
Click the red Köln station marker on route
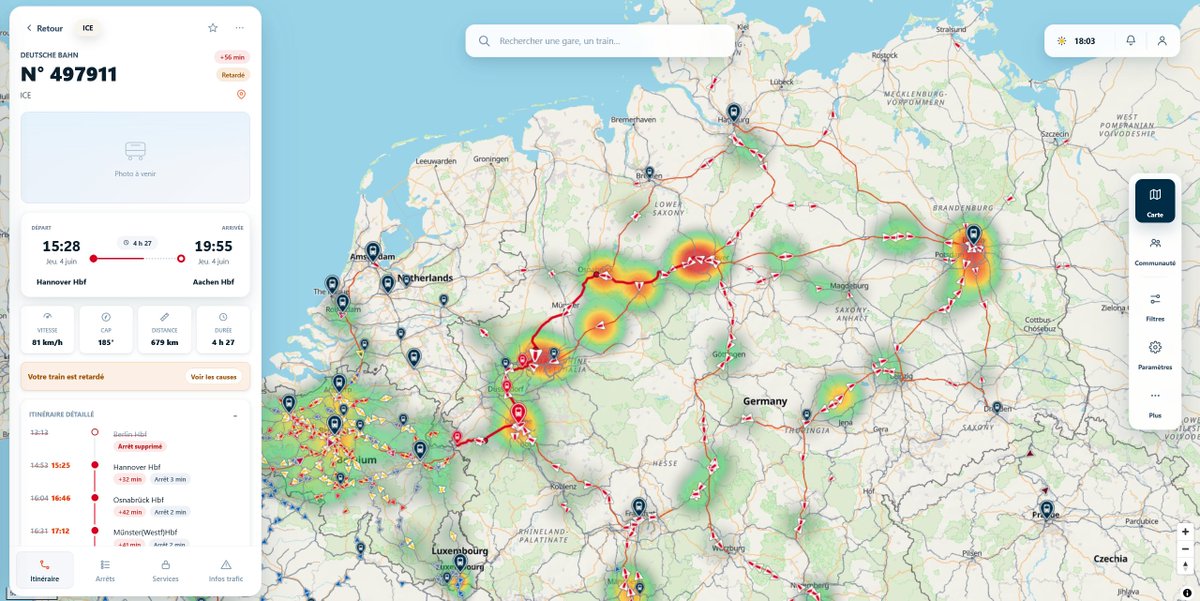[517, 412]
